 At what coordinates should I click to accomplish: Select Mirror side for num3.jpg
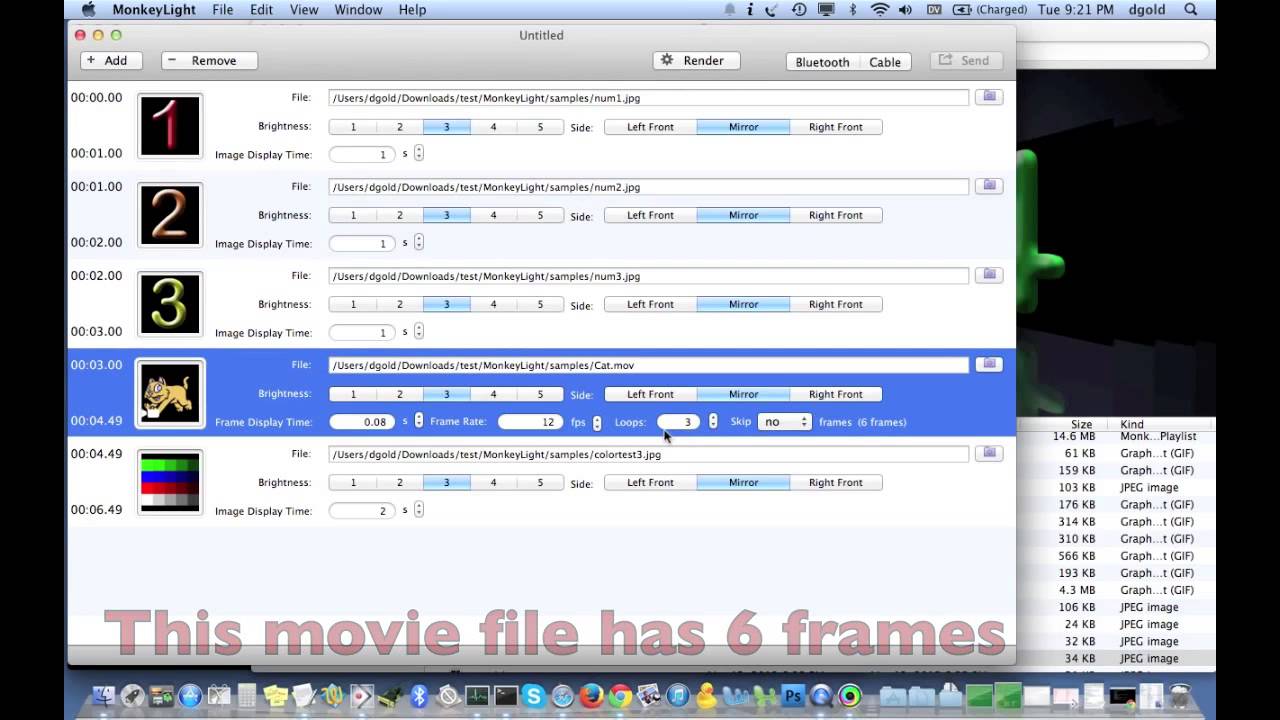click(x=743, y=304)
